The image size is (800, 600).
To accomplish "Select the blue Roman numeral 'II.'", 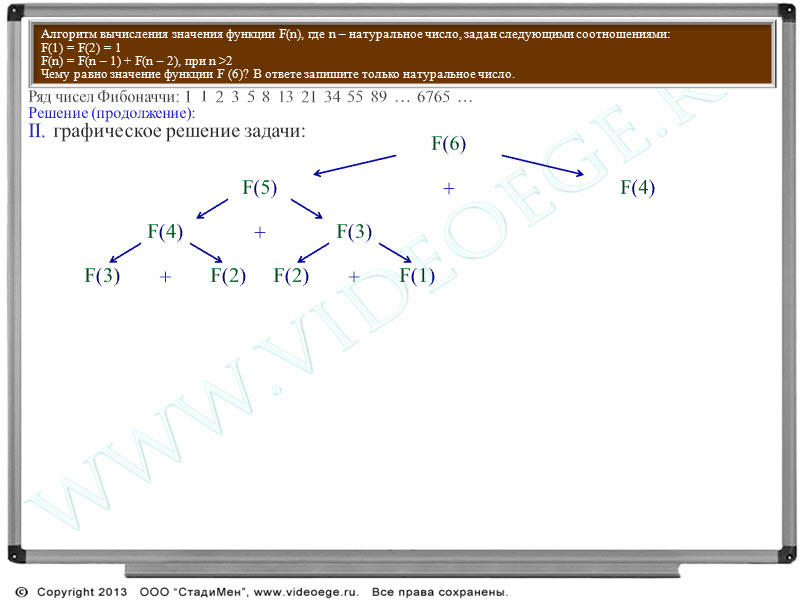I will click(x=37, y=131).
